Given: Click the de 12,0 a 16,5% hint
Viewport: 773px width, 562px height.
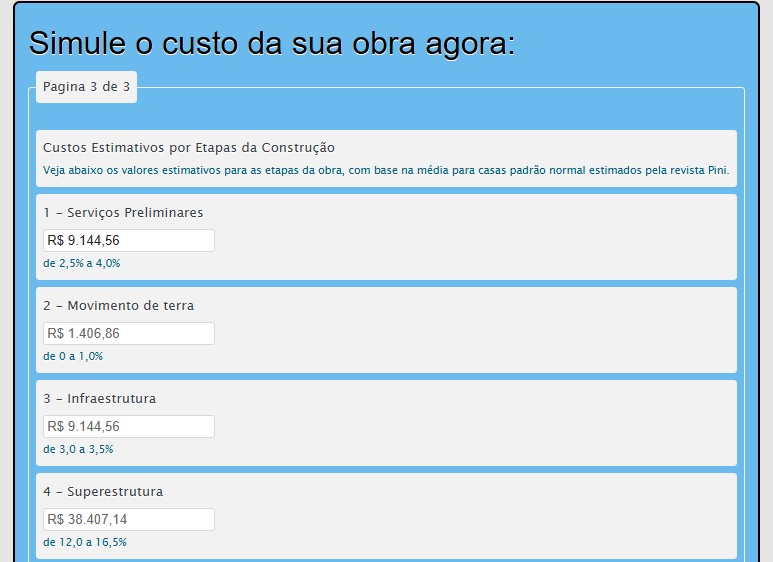Looking at the screenshot, I should (x=85, y=542).
